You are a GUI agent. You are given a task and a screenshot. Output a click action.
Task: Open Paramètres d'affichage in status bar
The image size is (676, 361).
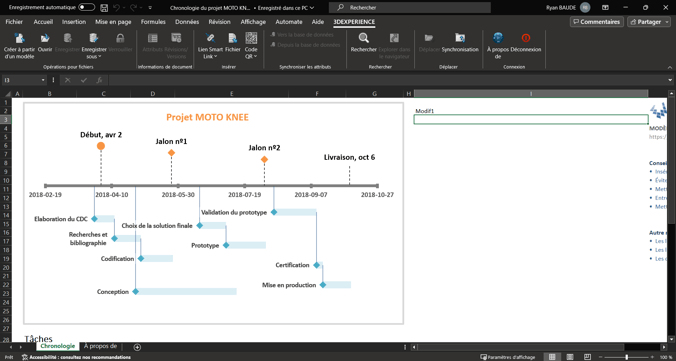508,357
